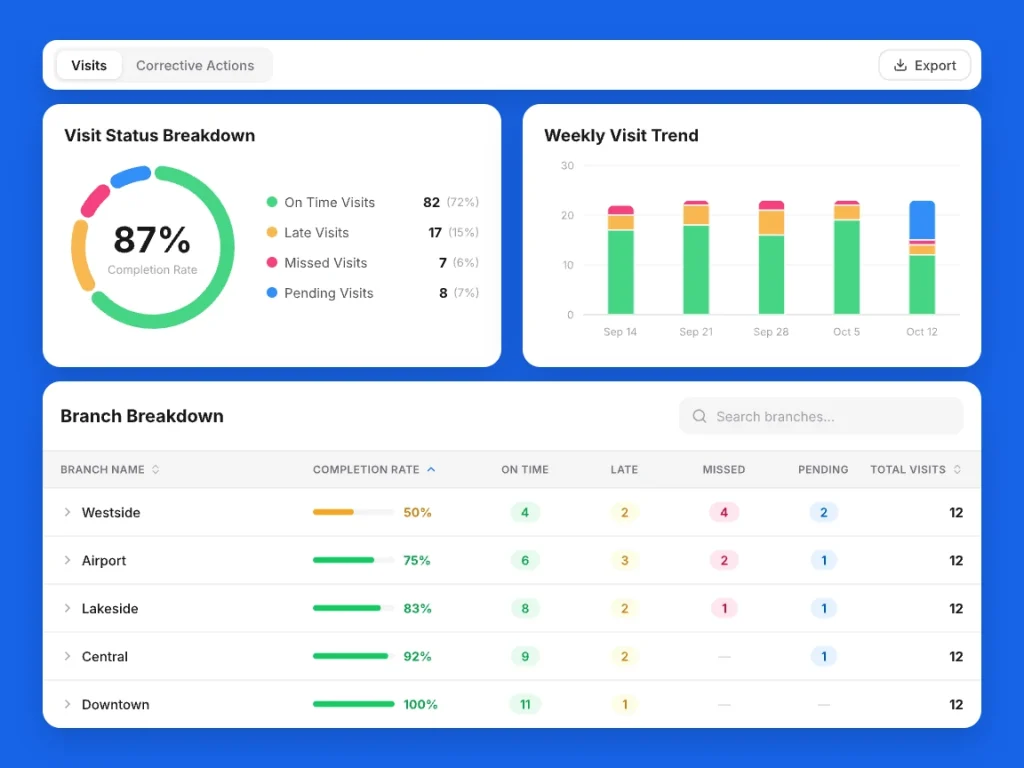Click the orange donut chart arc
Screen dimensions: 1024x768
[80, 256]
